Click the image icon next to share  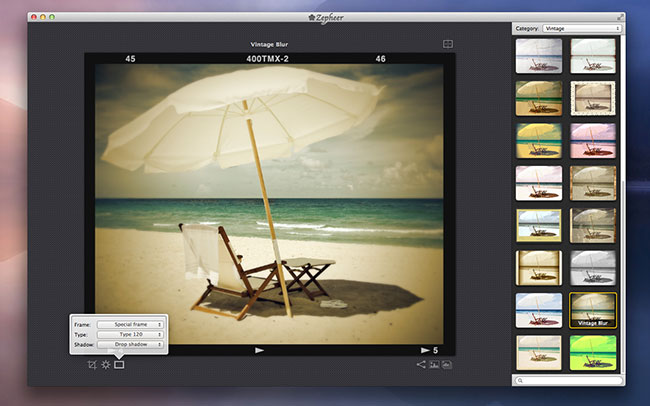[x=434, y=365]
